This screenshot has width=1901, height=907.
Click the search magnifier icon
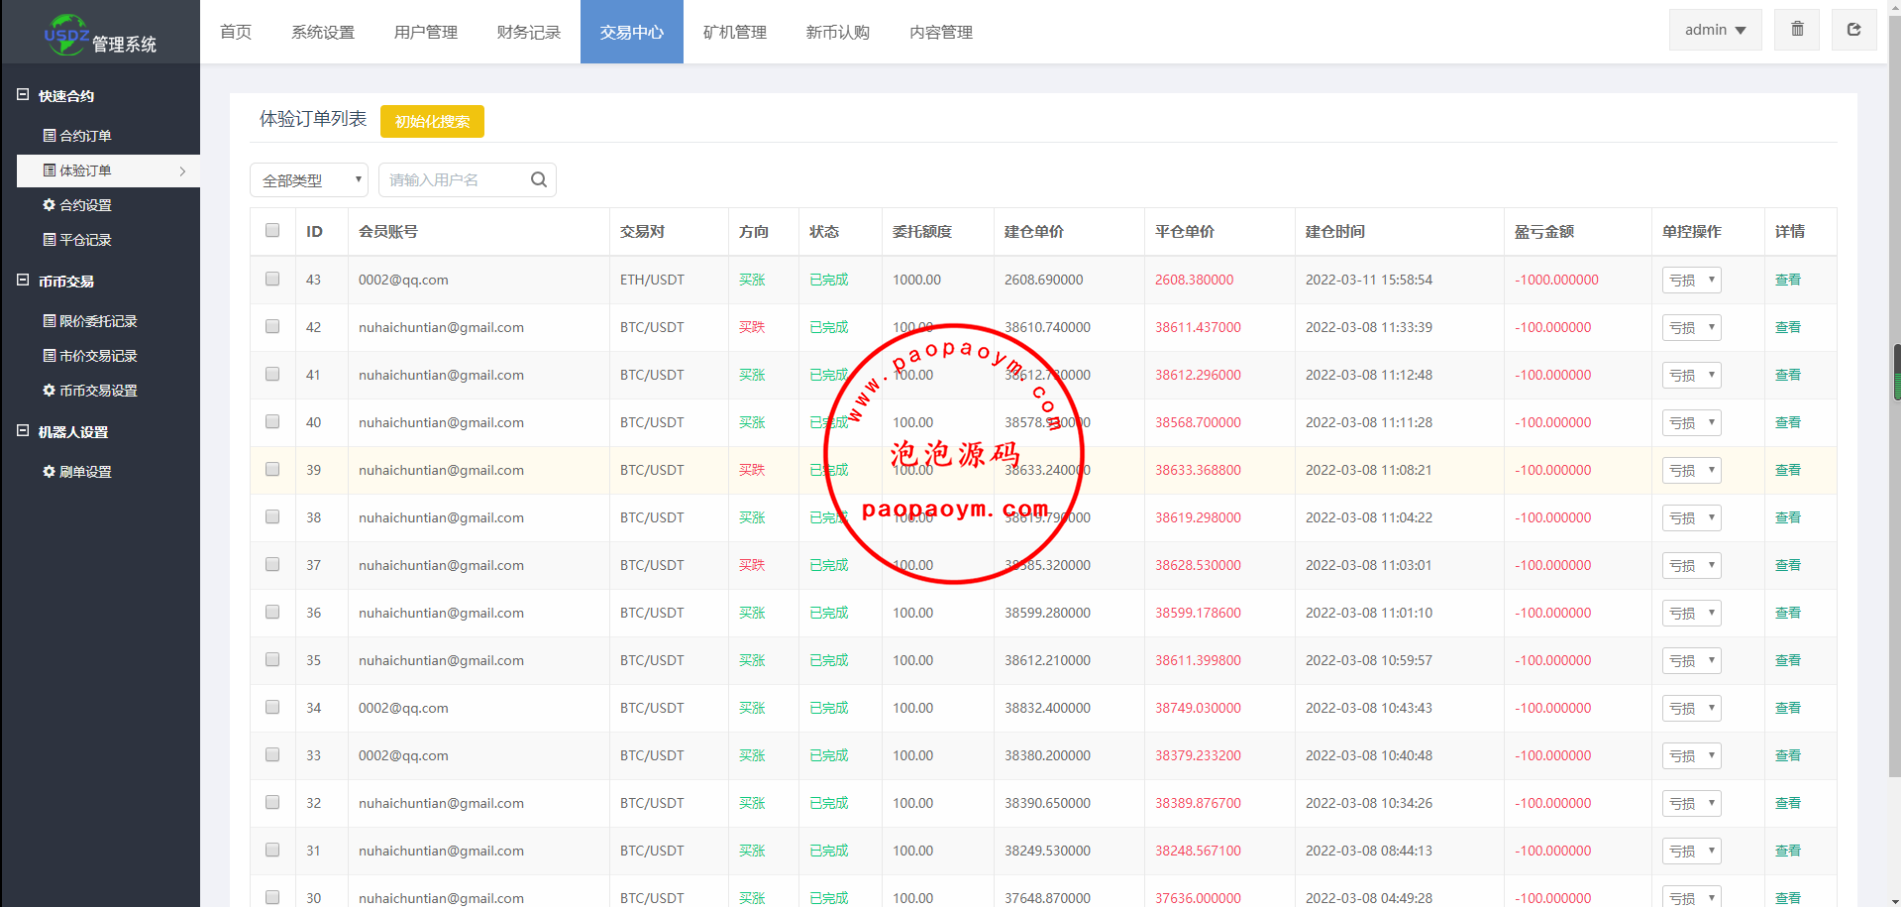point(539,180)
